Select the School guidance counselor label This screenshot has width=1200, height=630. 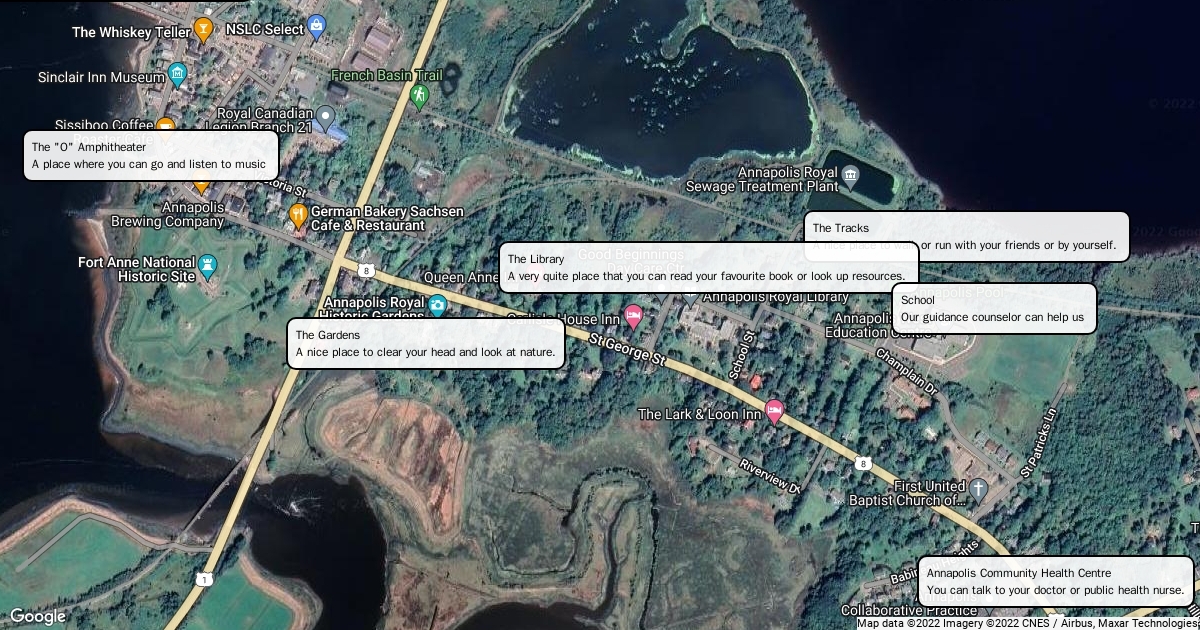click(x=993, y=309)
